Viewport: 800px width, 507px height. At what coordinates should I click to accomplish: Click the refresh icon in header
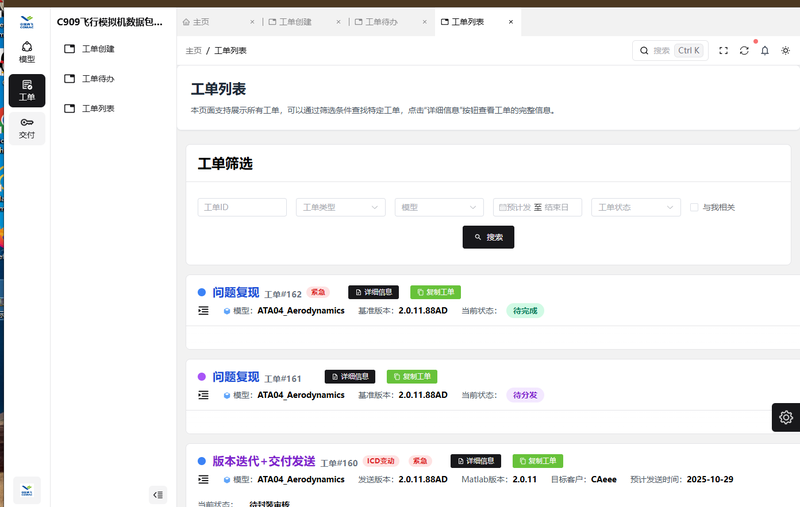tap(744, 50)
